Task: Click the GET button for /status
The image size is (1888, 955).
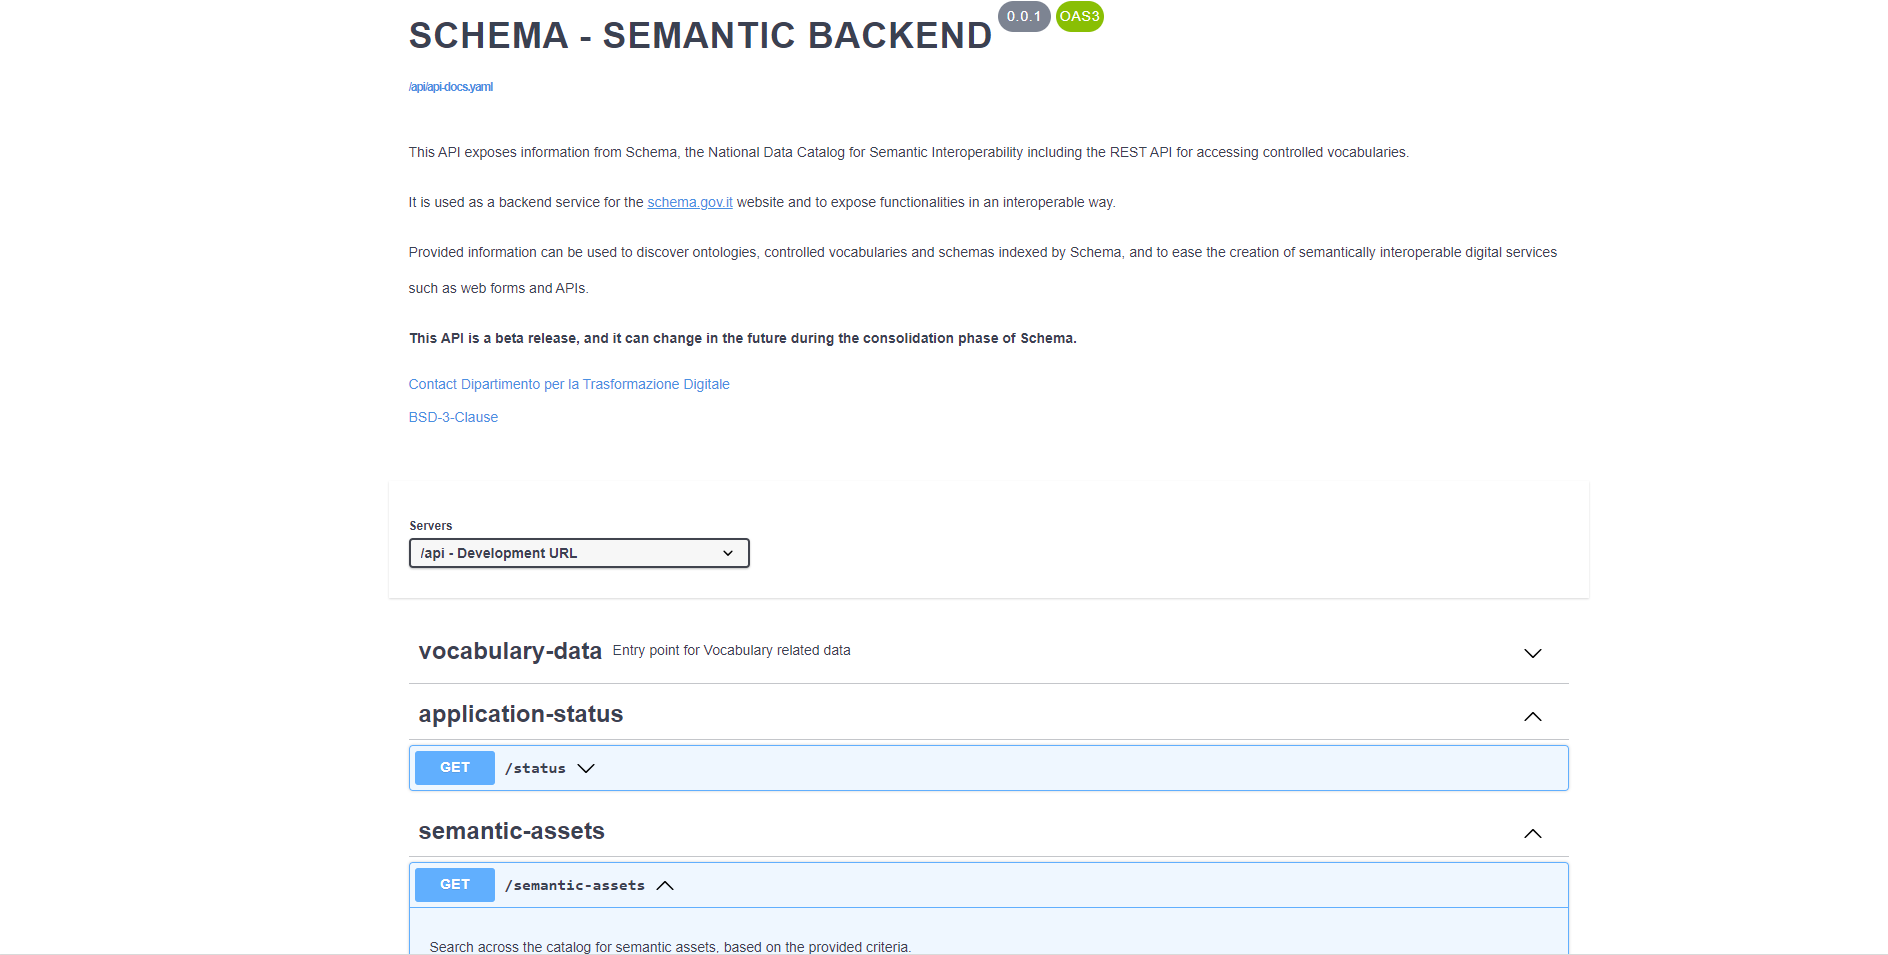Action: 455,768
